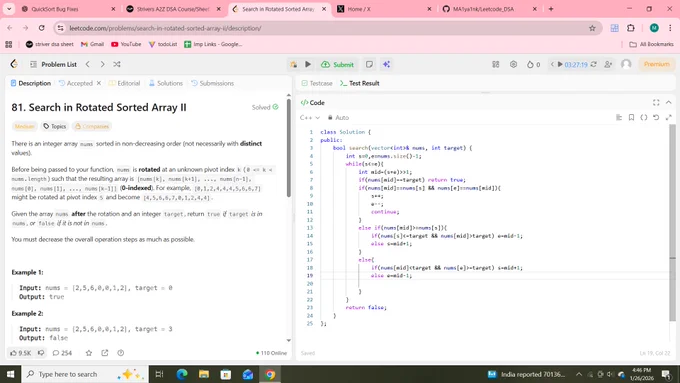Open the browser tab search dropdown
Viewport: 680px width, 383px height.
click(9, 9)
